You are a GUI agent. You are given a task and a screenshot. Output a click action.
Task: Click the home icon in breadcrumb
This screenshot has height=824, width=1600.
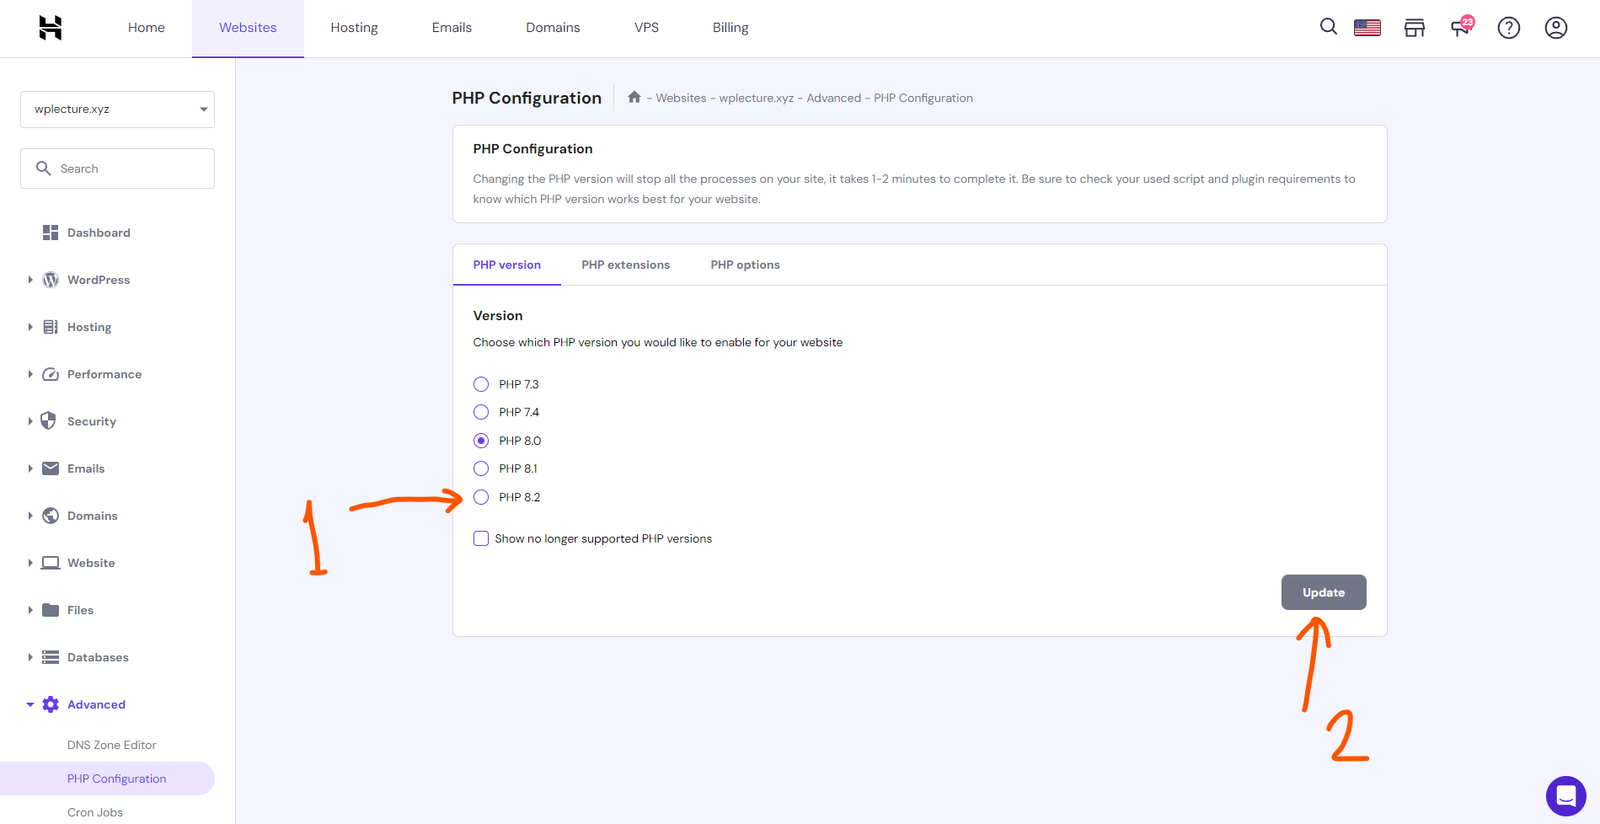point(634,97)
